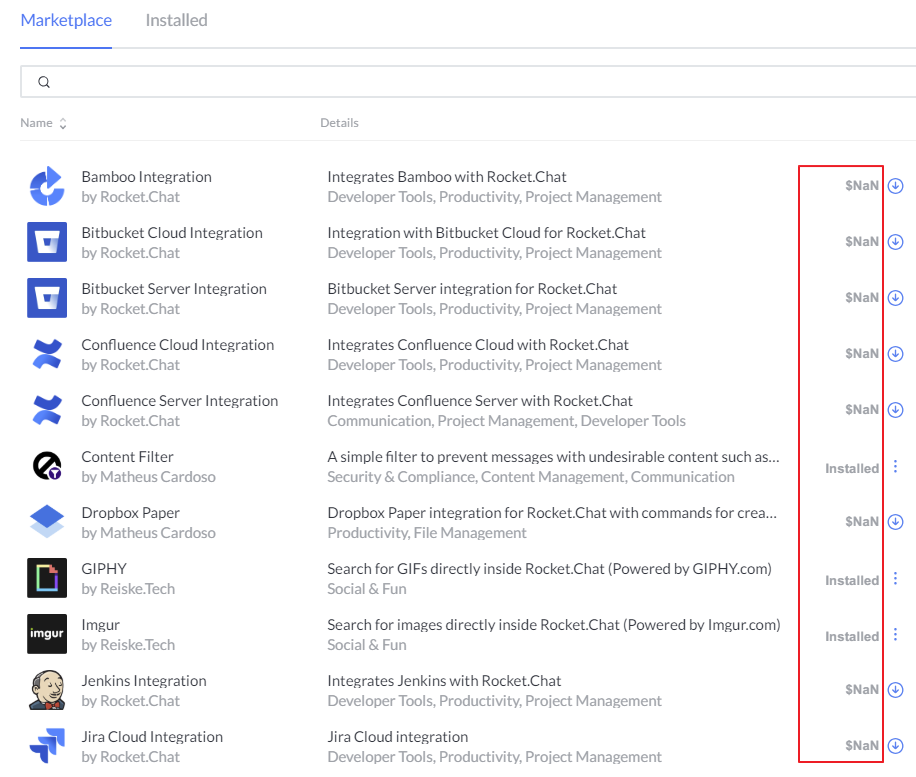916x777 pixels.
Task: Download the Bamboo Integration app
Action: pyautogui.click(x=895, y=185)
